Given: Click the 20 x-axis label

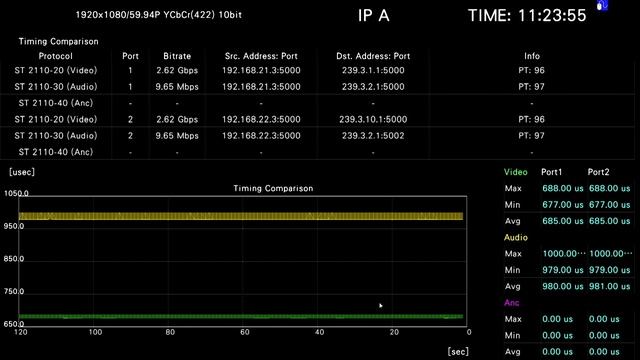Looking at the screenshot, I should pos(394,332).
